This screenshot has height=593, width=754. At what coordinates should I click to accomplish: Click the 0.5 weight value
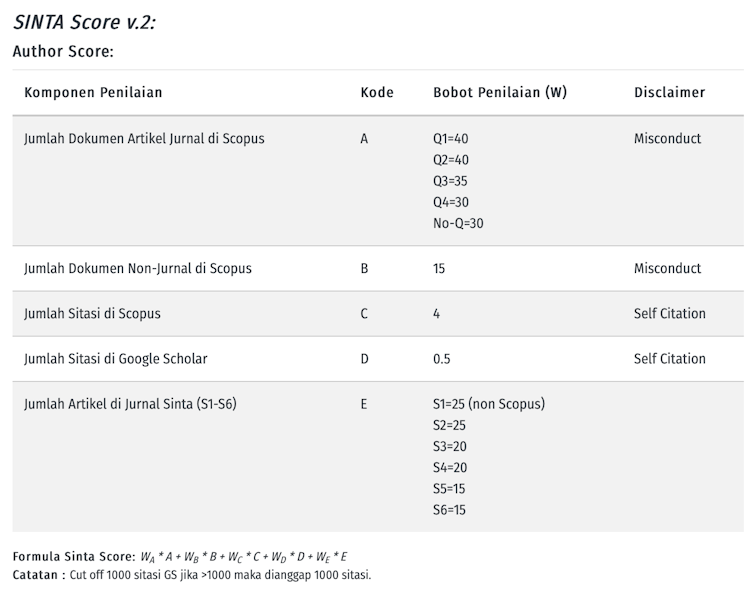442,359
